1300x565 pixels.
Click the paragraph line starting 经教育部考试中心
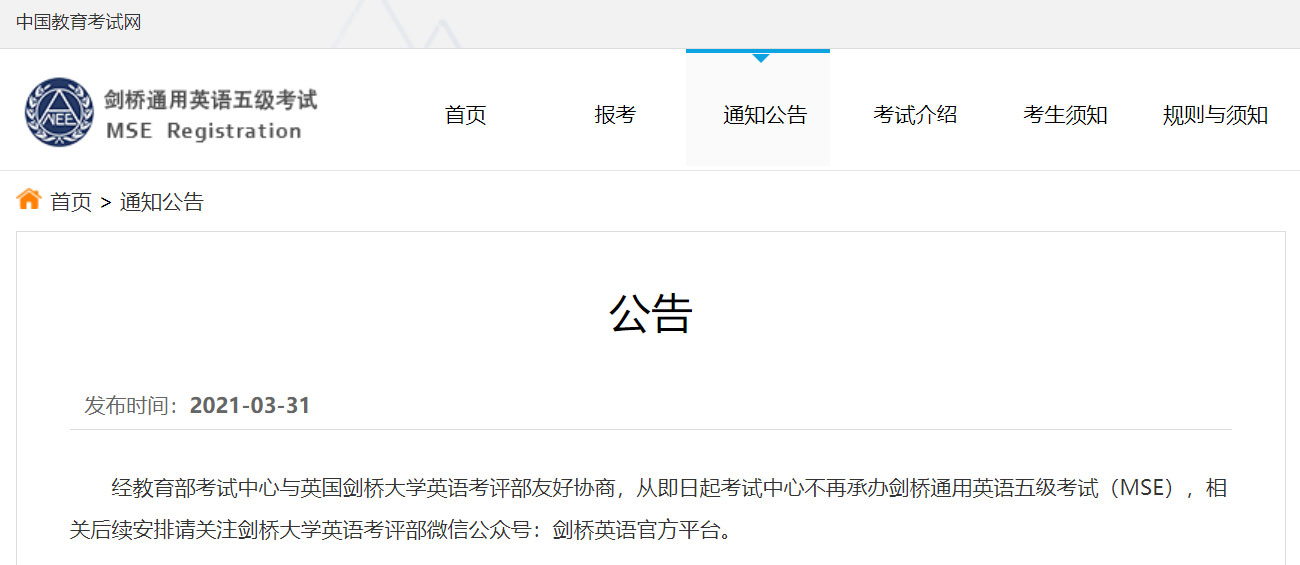click(x=669, y=488)
